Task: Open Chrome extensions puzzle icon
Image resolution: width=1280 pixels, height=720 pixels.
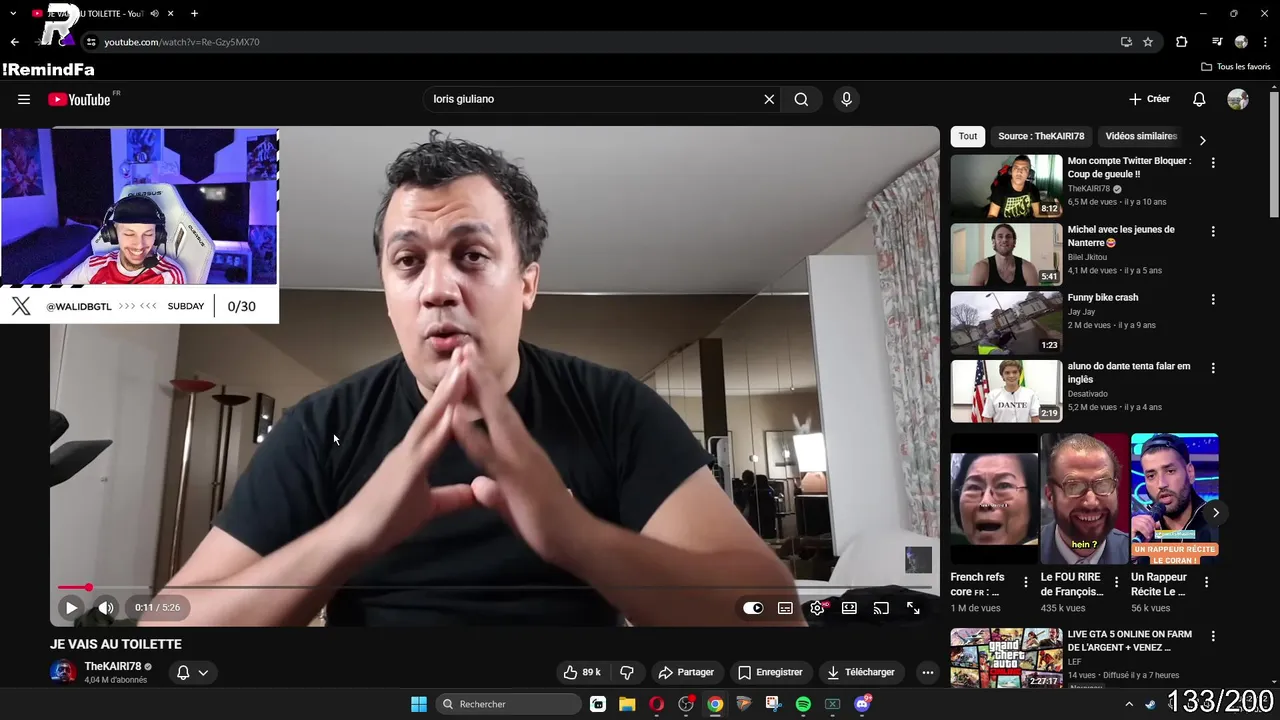Action: click(x=1182, y=42)
